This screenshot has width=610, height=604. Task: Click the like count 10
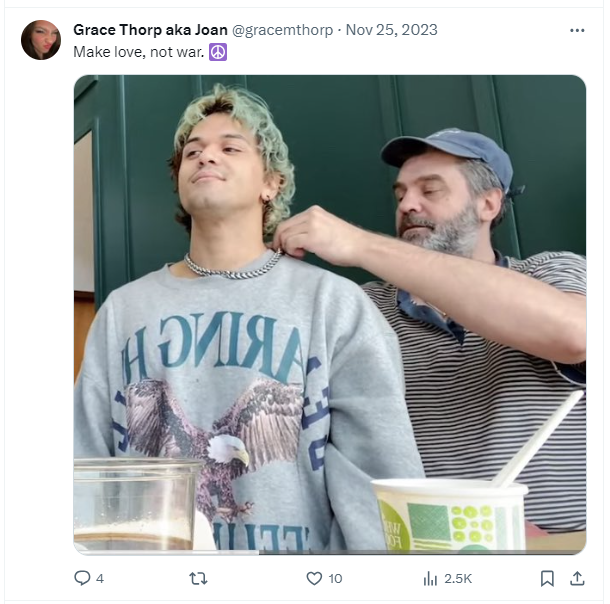[x=335, y=579]
